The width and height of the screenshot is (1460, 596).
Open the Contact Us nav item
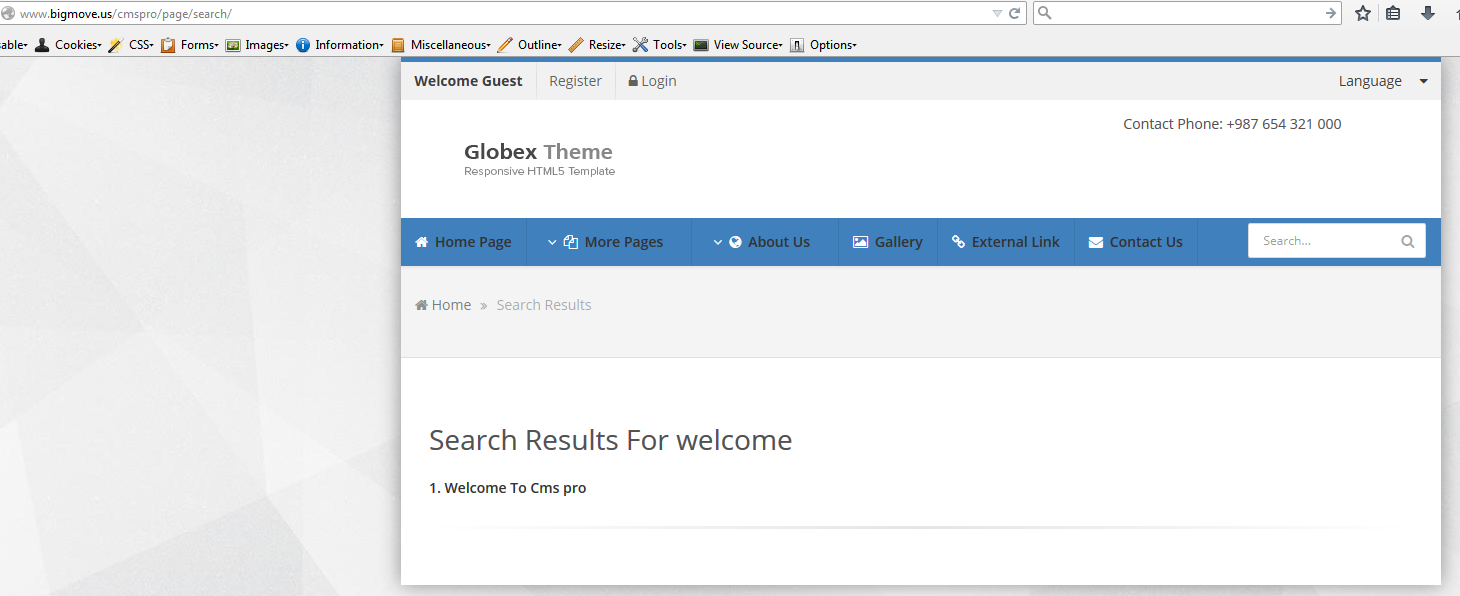(1136, 242)
